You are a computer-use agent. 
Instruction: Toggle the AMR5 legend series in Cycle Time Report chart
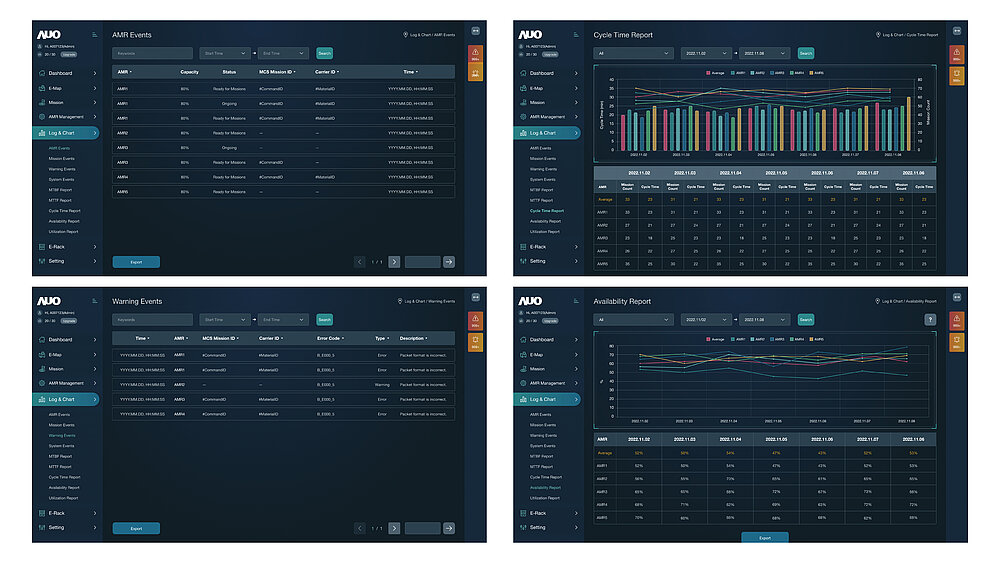tap(813, 73)
